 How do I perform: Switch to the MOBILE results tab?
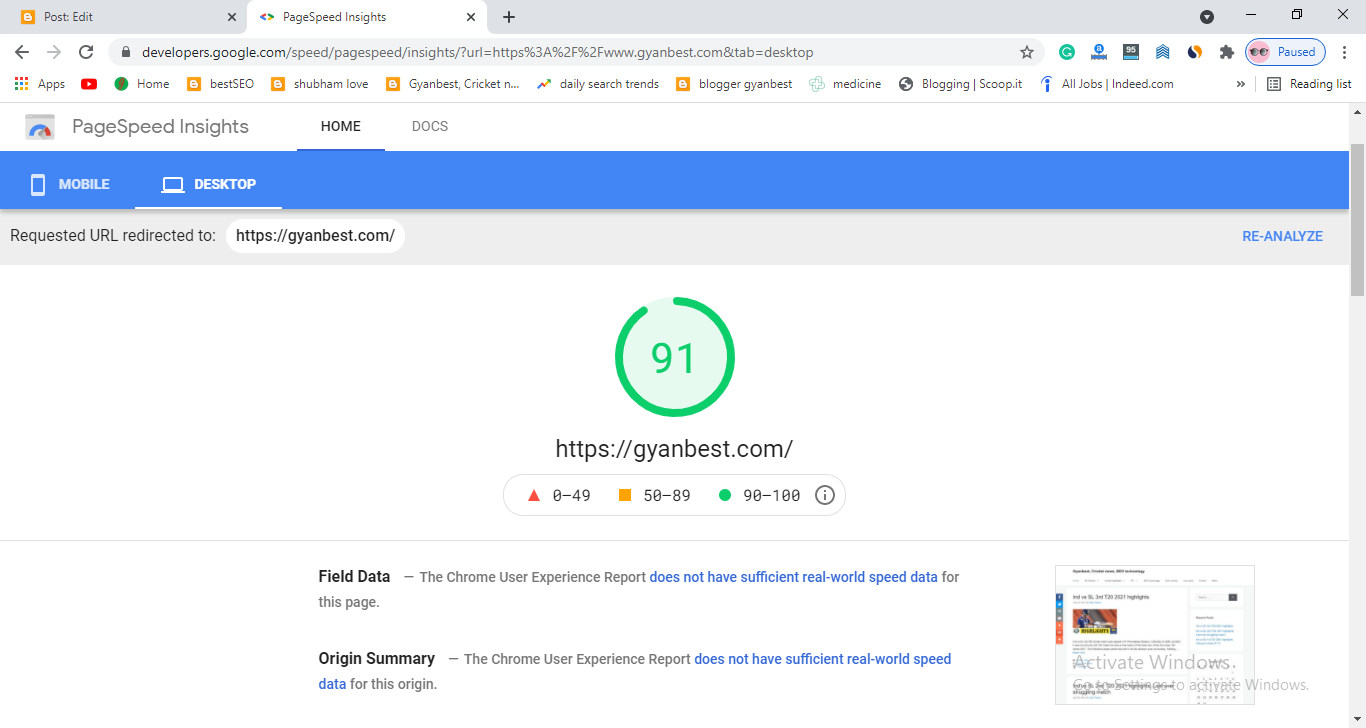69,184
